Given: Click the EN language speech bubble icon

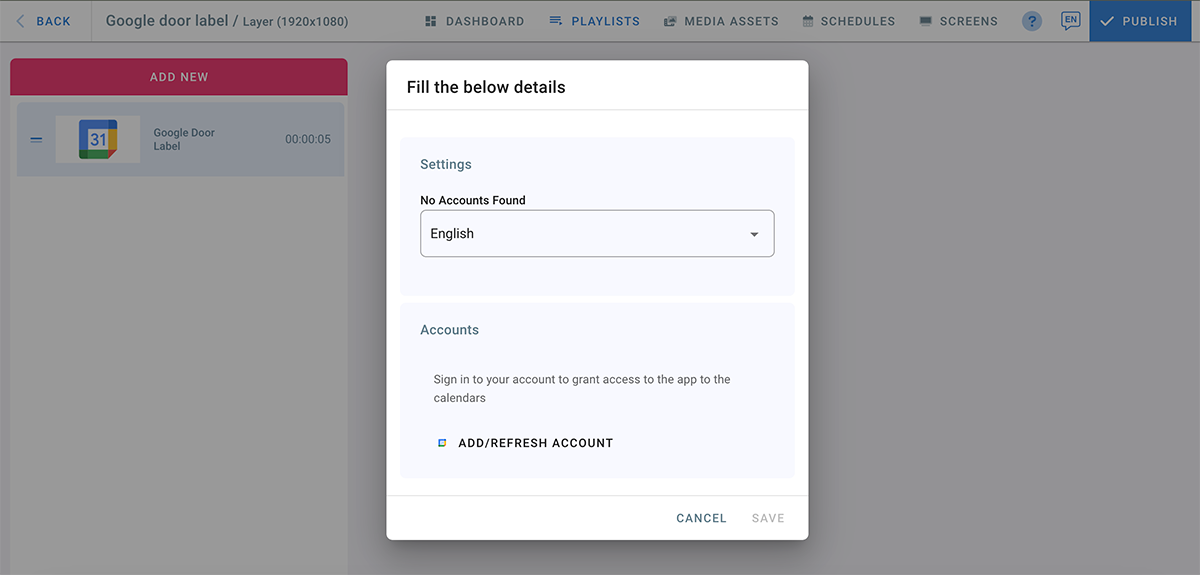Looking at the screenshot, I should [1070, 20].
